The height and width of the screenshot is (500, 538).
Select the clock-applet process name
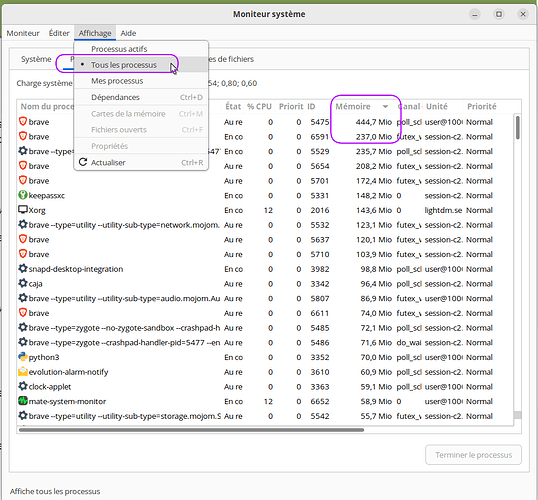point(50,387)
